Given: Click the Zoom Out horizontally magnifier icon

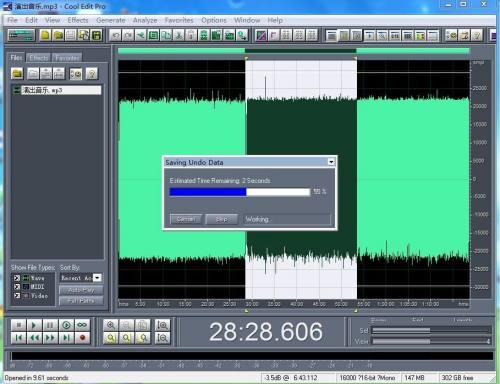Looking at the screenshot, I should point(126,325).
